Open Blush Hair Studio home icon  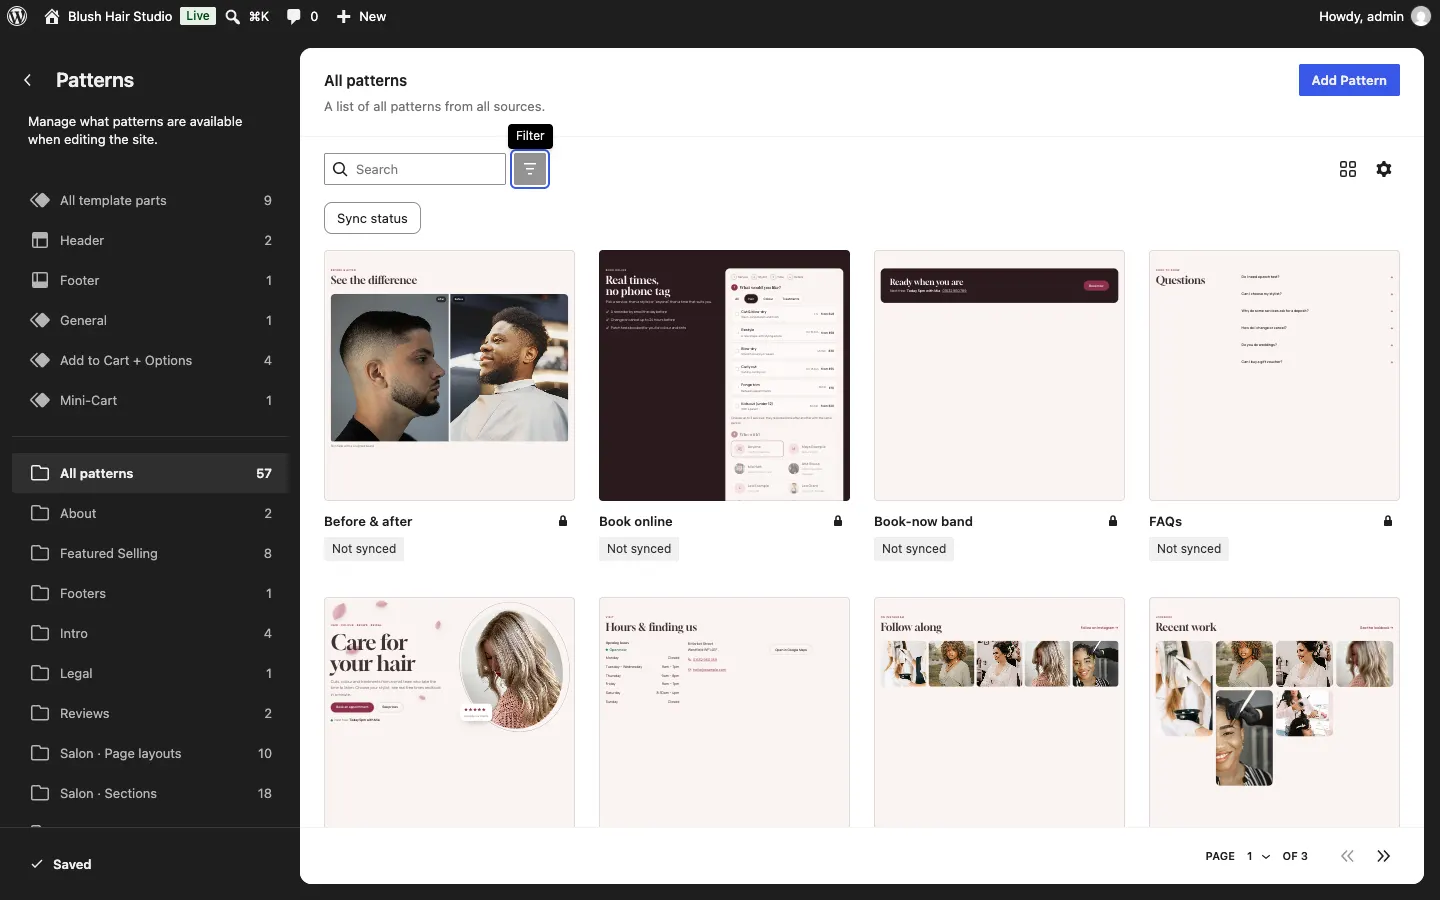point(52,16)
